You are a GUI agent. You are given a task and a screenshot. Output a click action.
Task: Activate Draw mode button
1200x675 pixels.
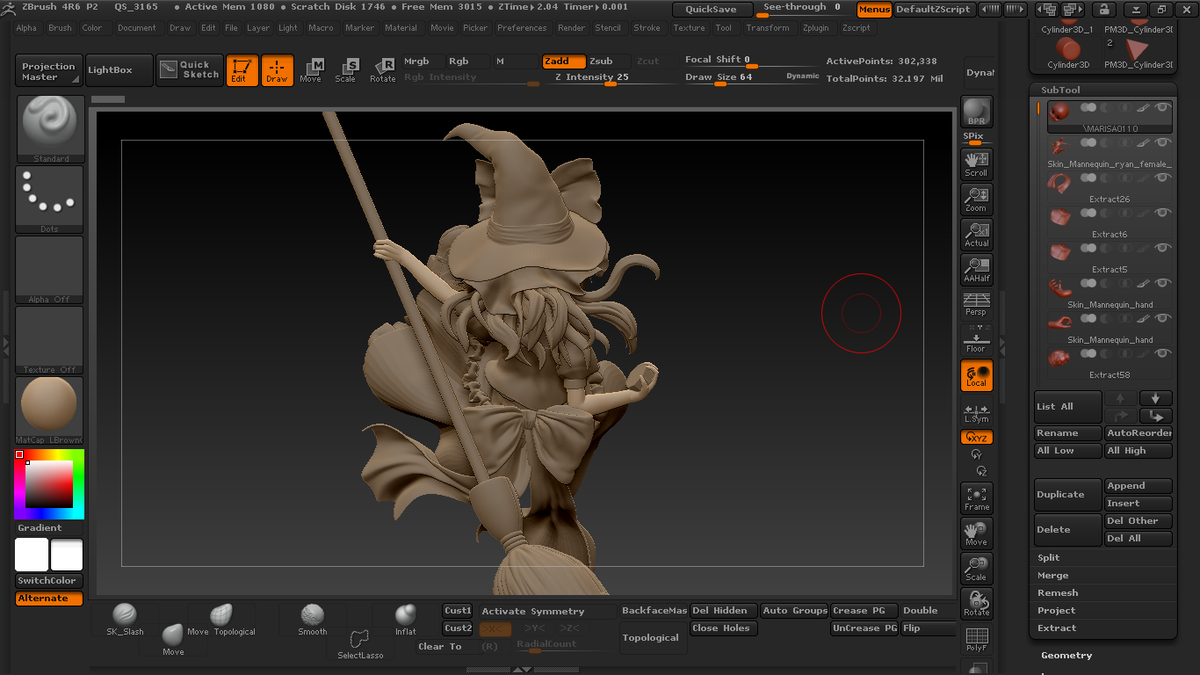pyautogui.click(x=278, y=70)
